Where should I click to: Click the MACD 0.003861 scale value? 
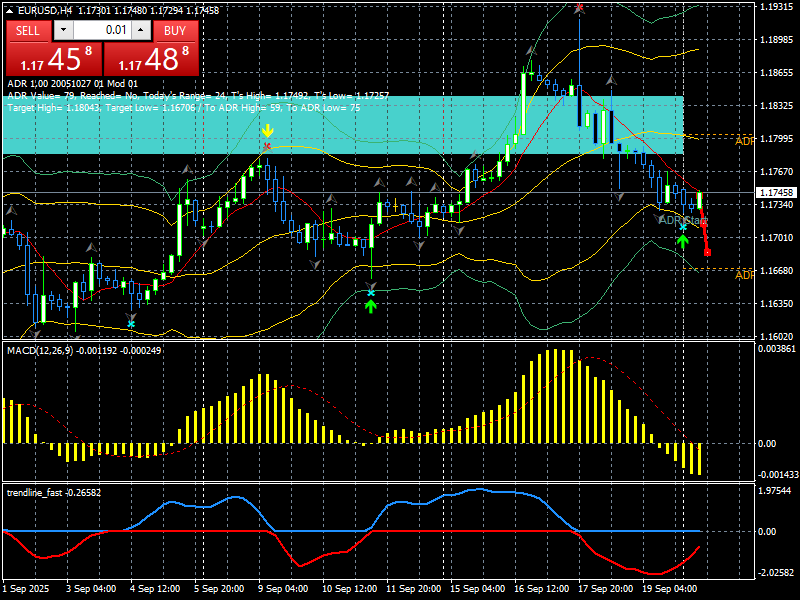[777, 349]
